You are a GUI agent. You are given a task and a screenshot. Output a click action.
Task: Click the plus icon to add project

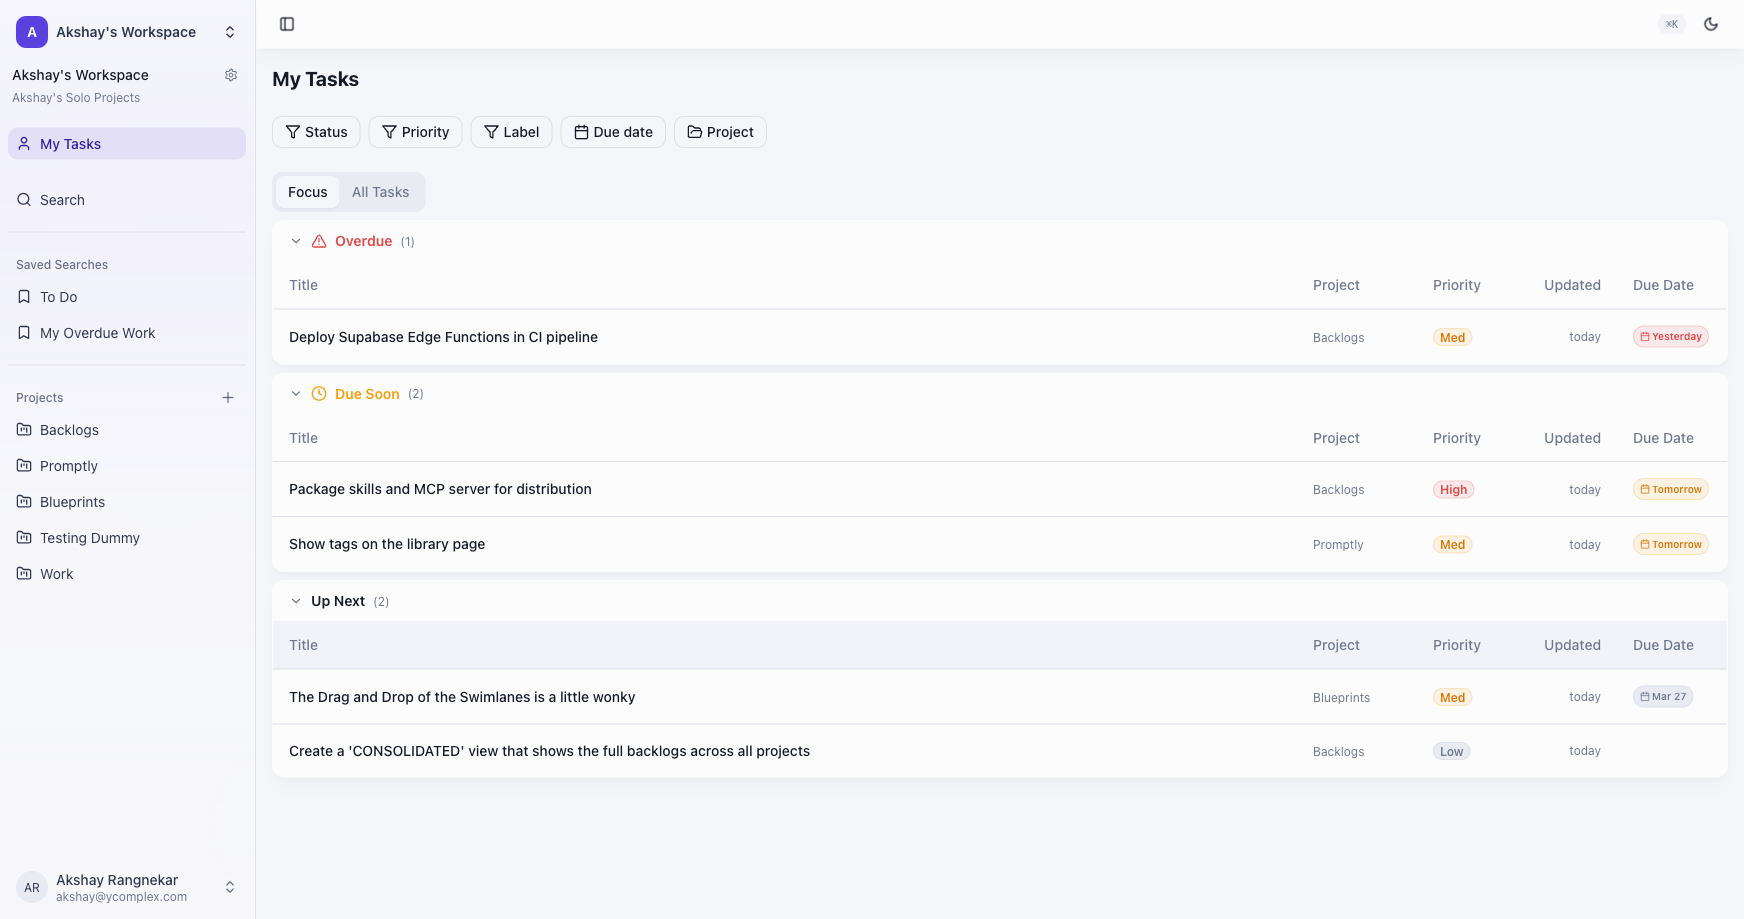pyautogui.click(x=228, y=398)
